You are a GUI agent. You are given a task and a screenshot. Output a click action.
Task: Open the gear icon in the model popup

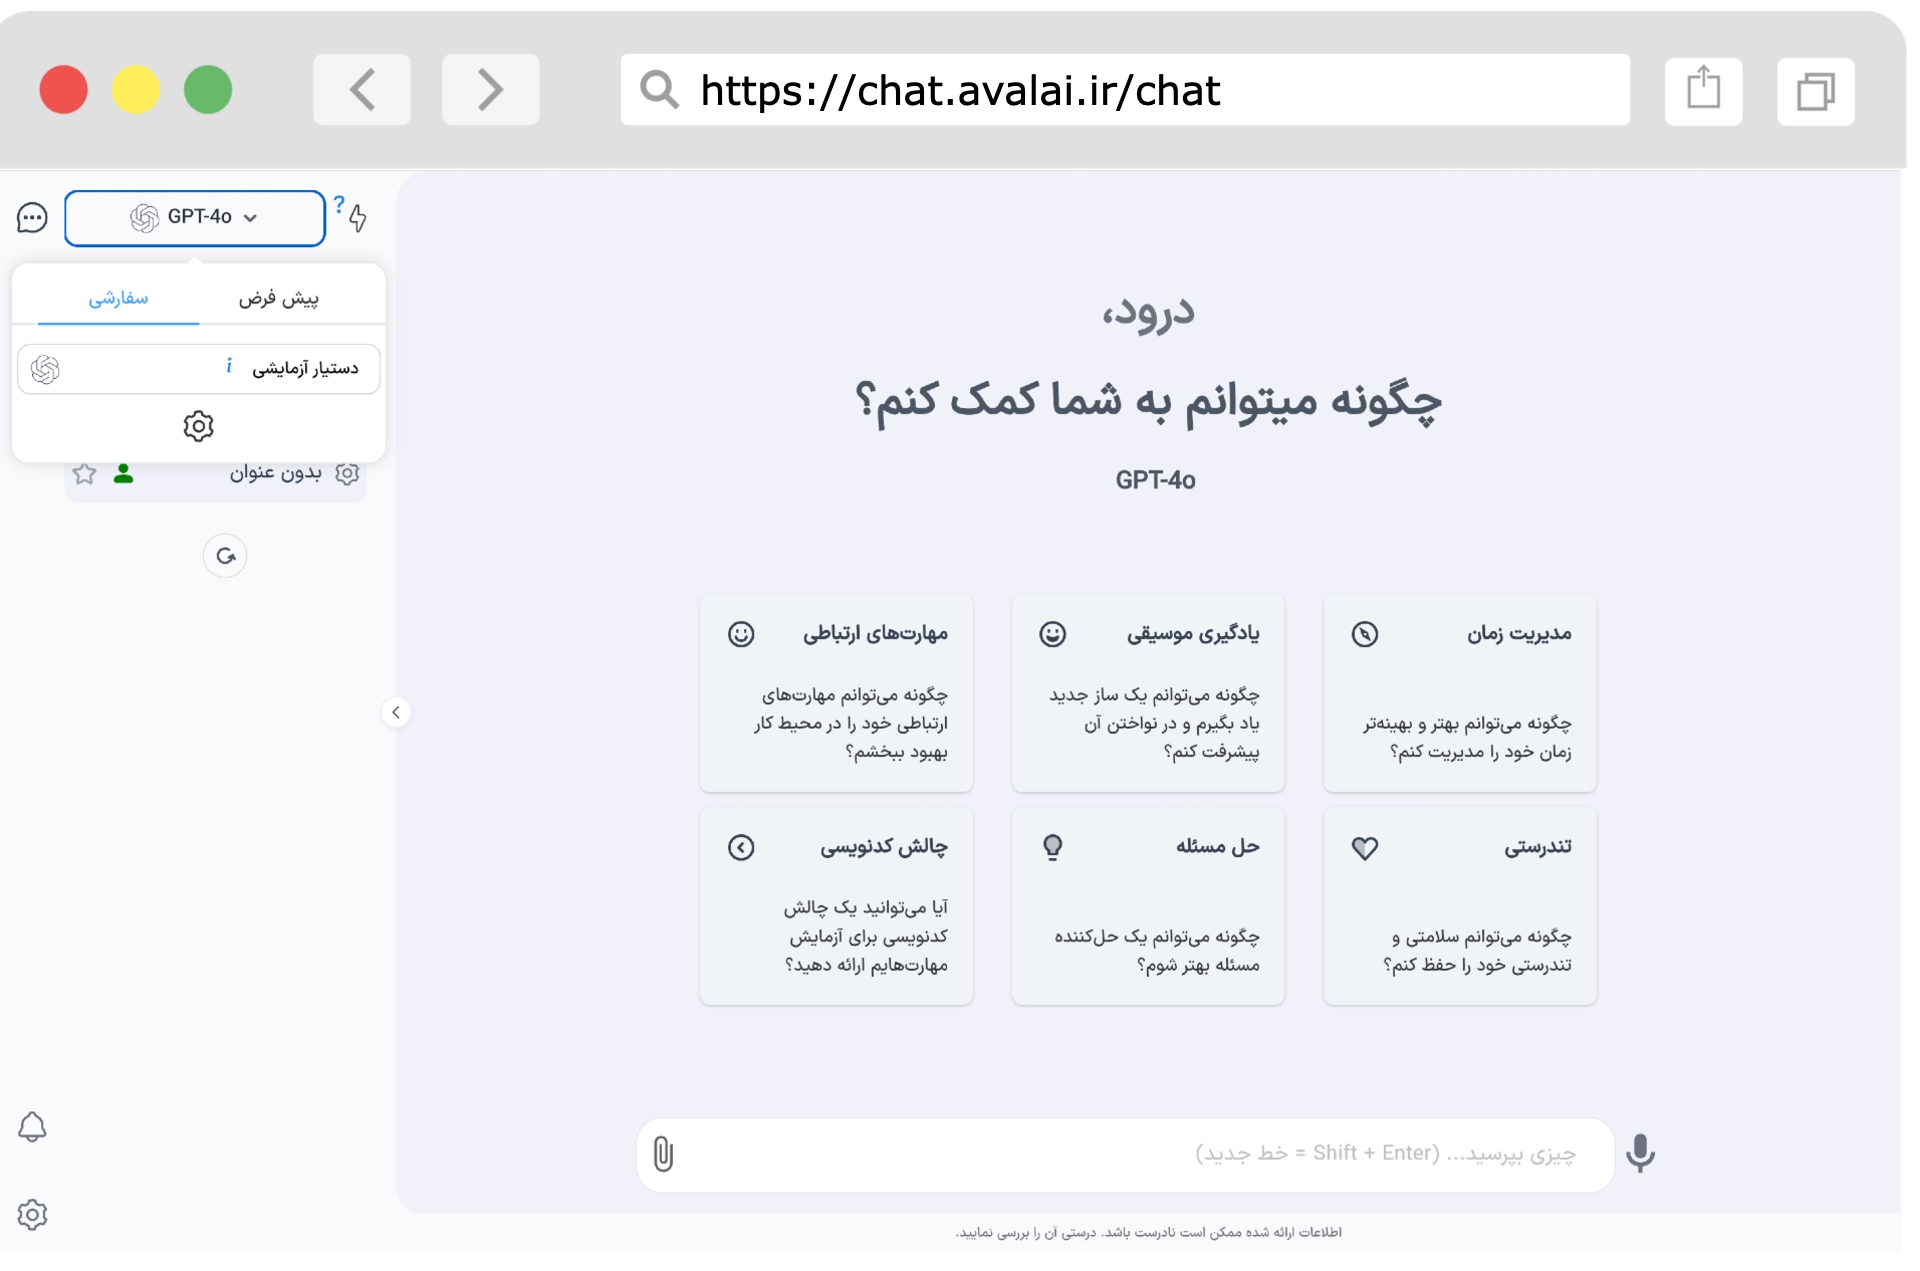[199, 427]
